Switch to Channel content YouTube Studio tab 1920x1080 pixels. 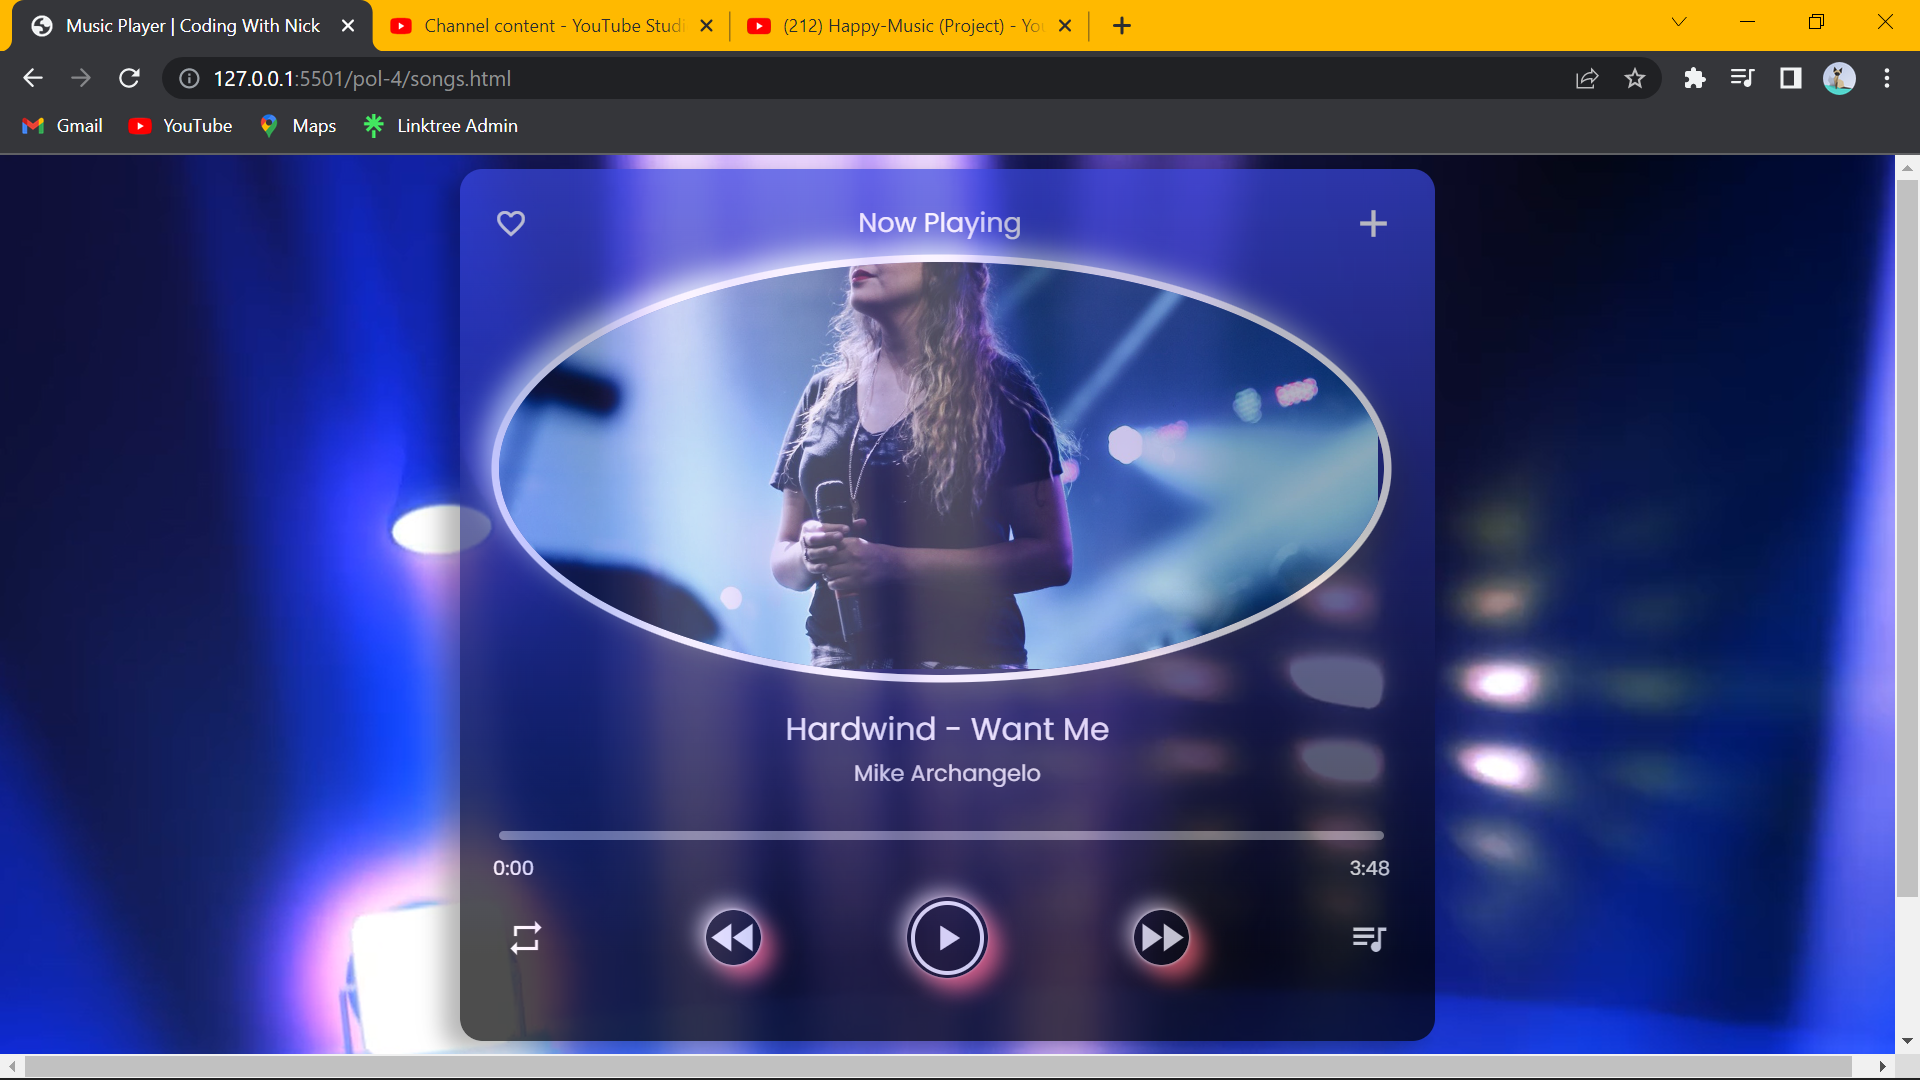click(553, 26)
